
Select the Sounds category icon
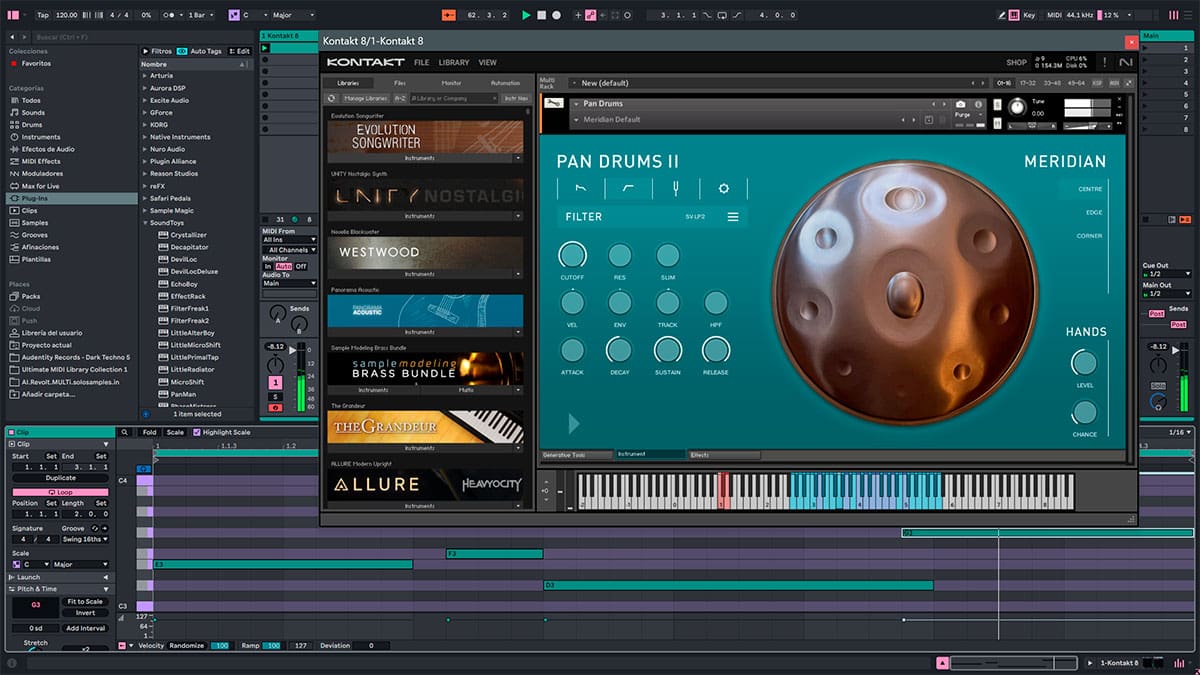click(x=14, y=113)
